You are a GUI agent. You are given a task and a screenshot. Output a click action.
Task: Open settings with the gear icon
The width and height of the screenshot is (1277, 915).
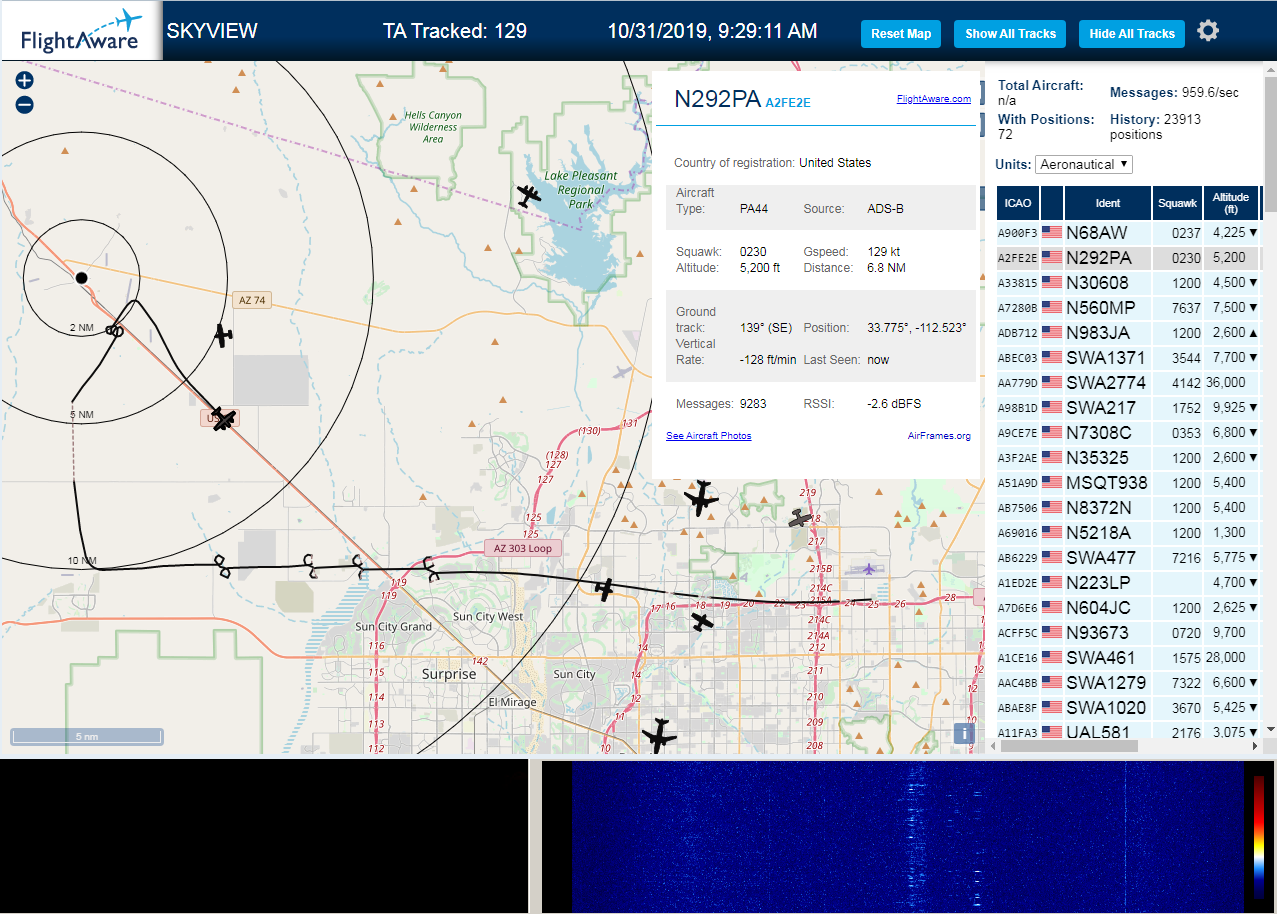point(1208,31)
